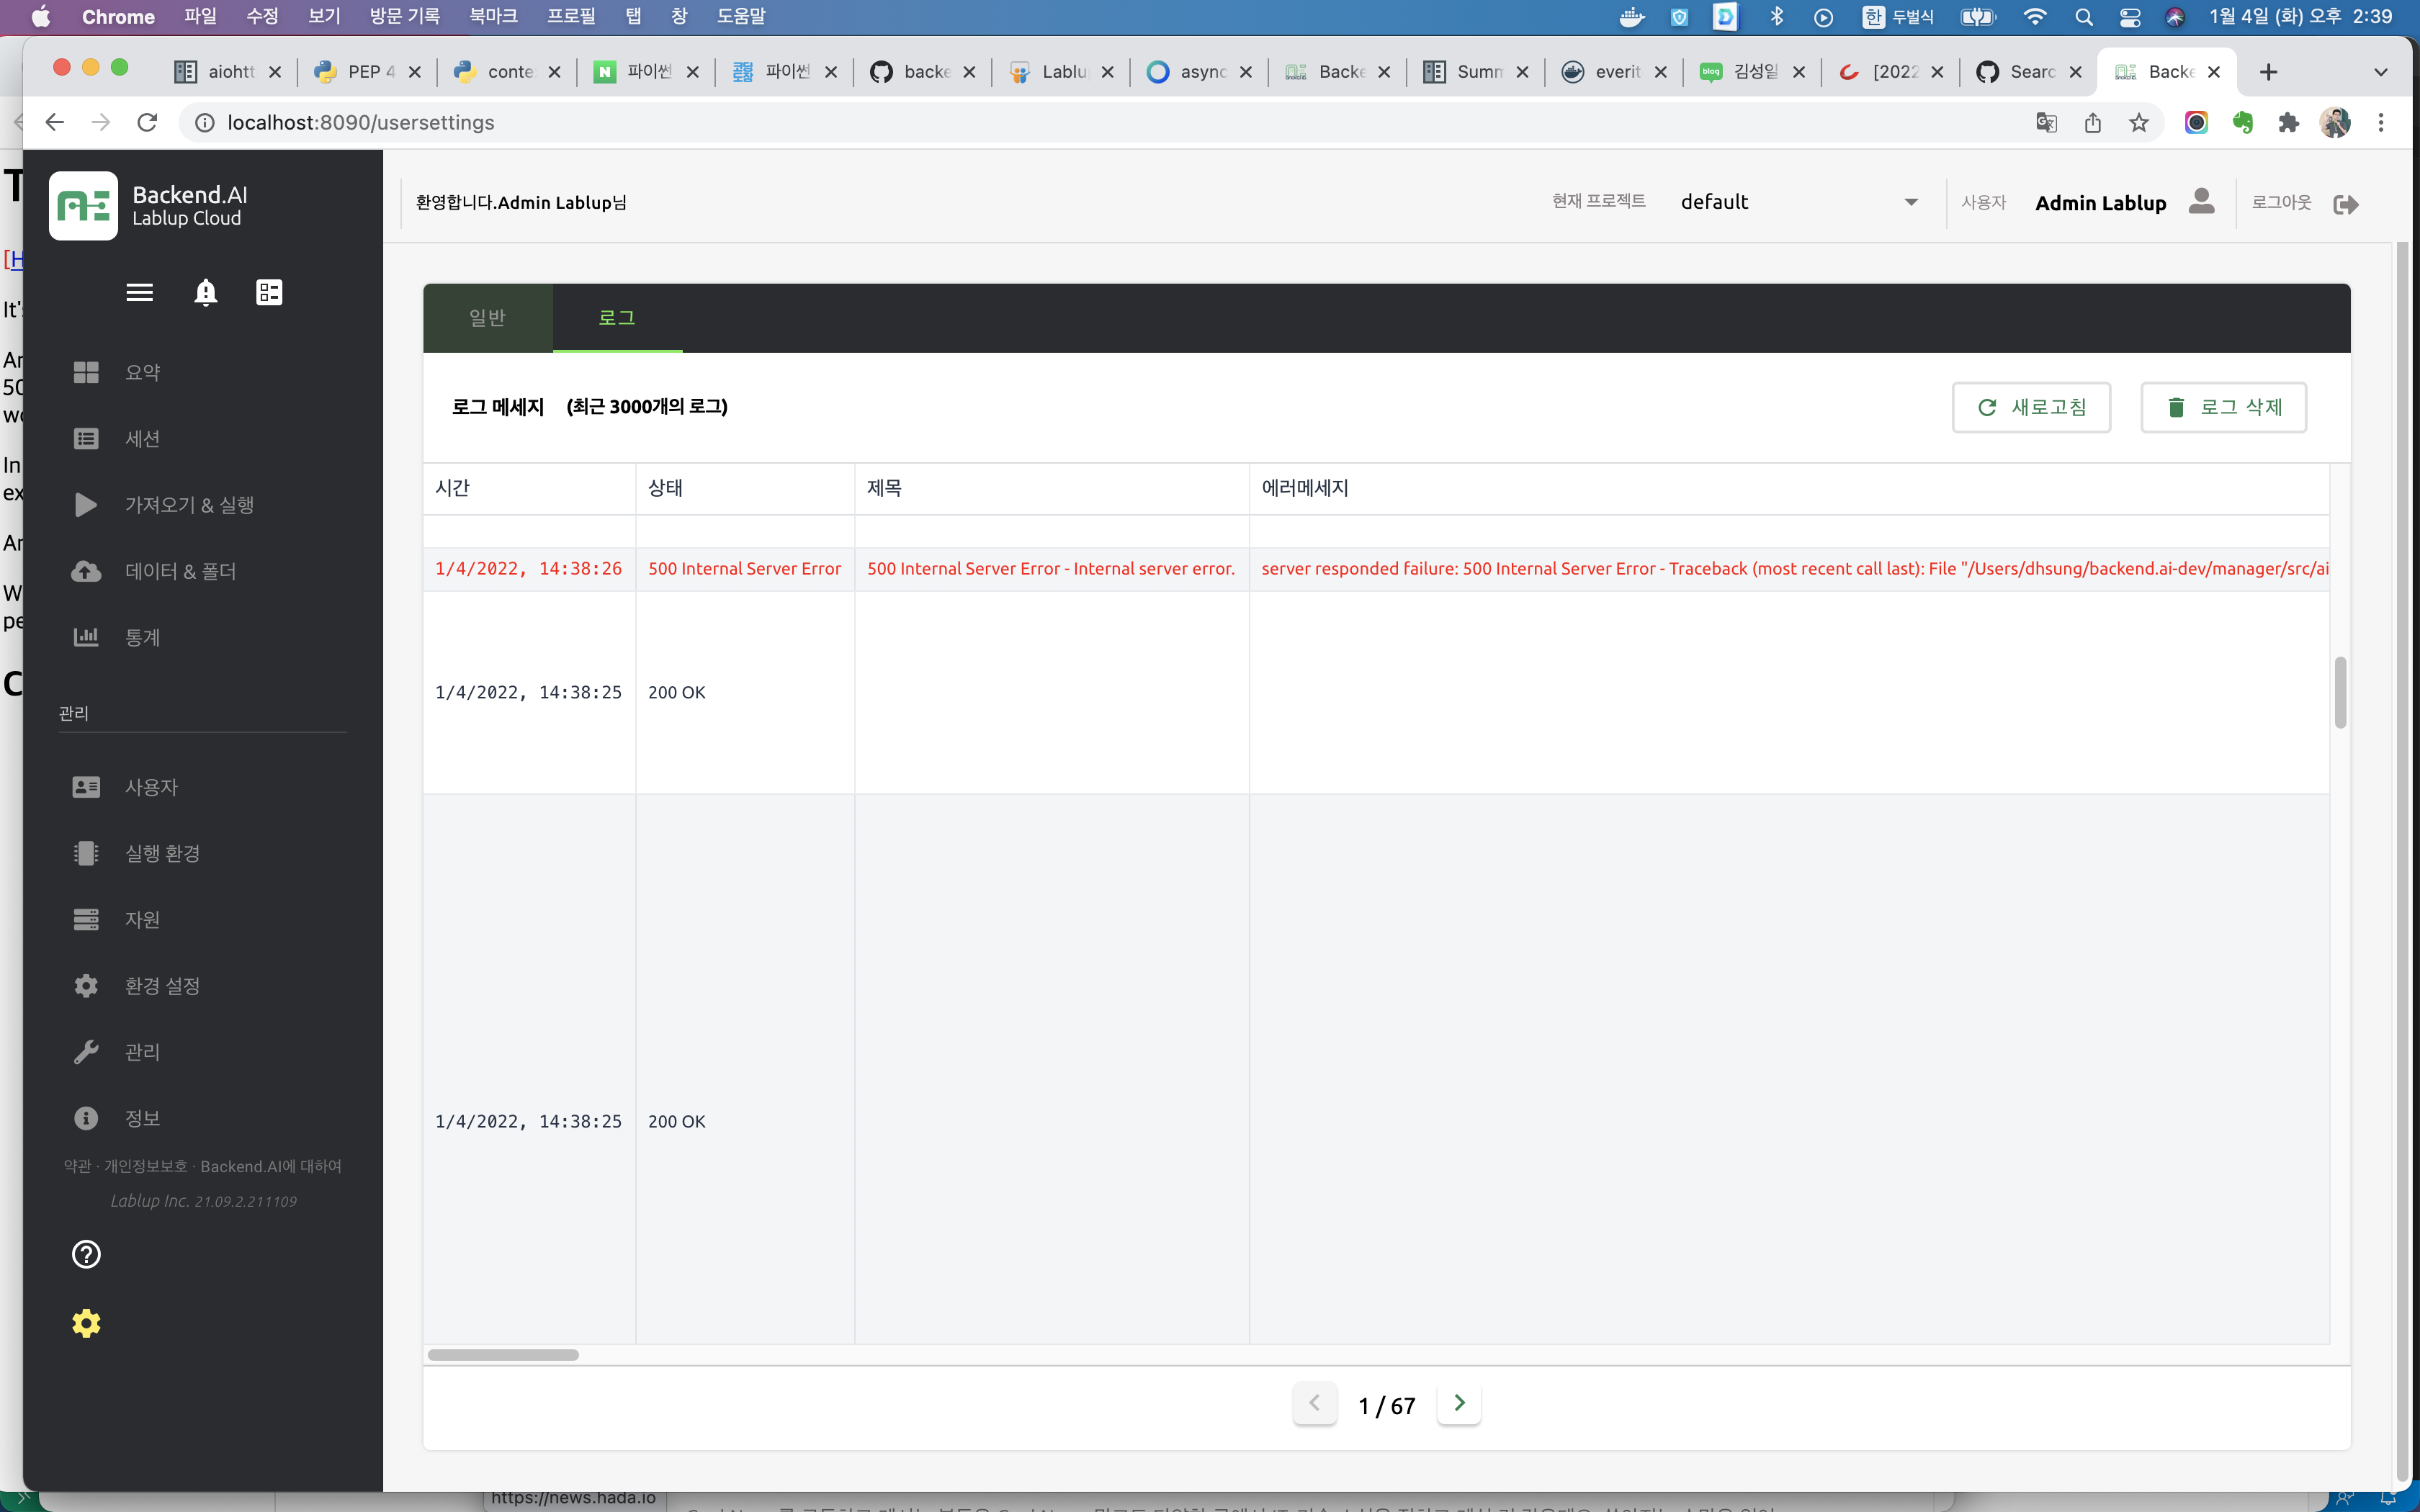The image size is (2420, 1512).
Task: Click the yellow settings gear at sidebar bottom
Action: (x=86, y=1322)
